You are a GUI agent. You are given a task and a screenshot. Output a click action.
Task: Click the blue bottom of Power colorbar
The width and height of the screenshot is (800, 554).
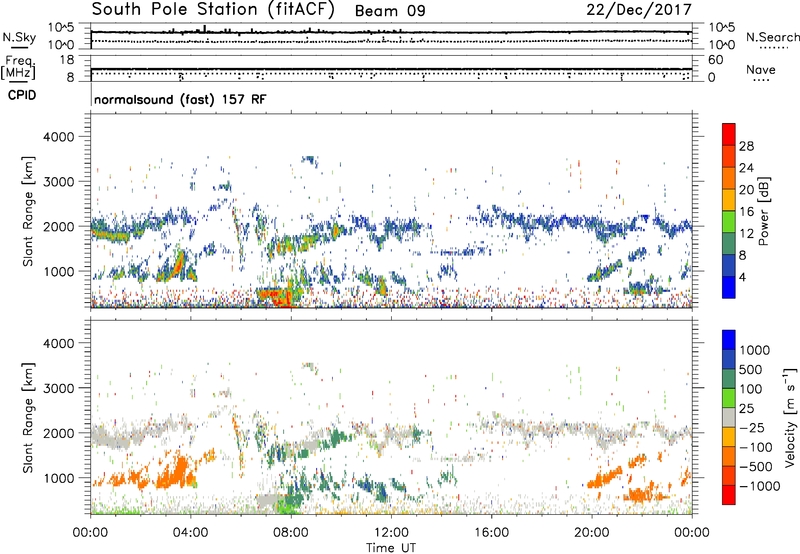pos(729,287)
